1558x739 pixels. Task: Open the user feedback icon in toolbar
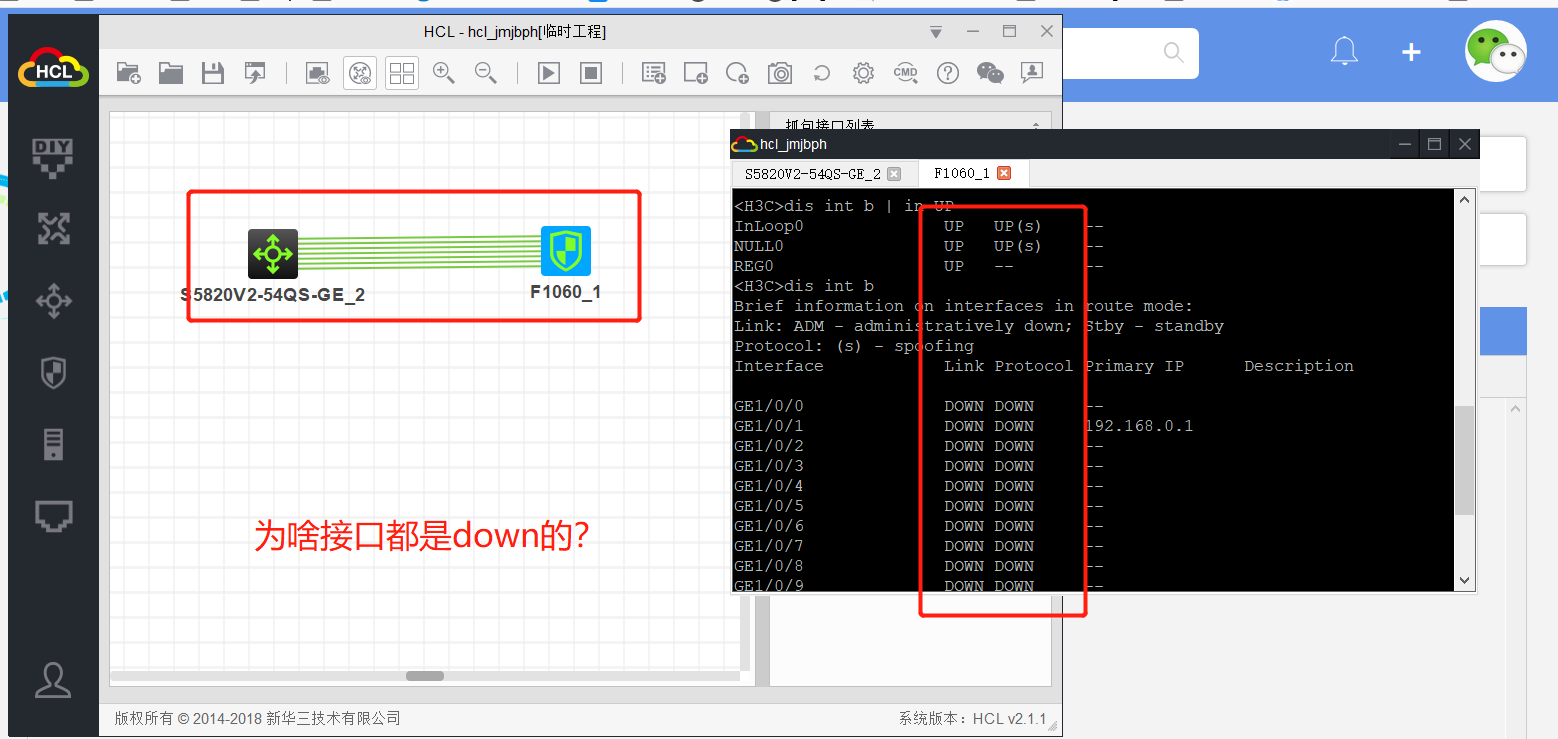point(1032,72)
